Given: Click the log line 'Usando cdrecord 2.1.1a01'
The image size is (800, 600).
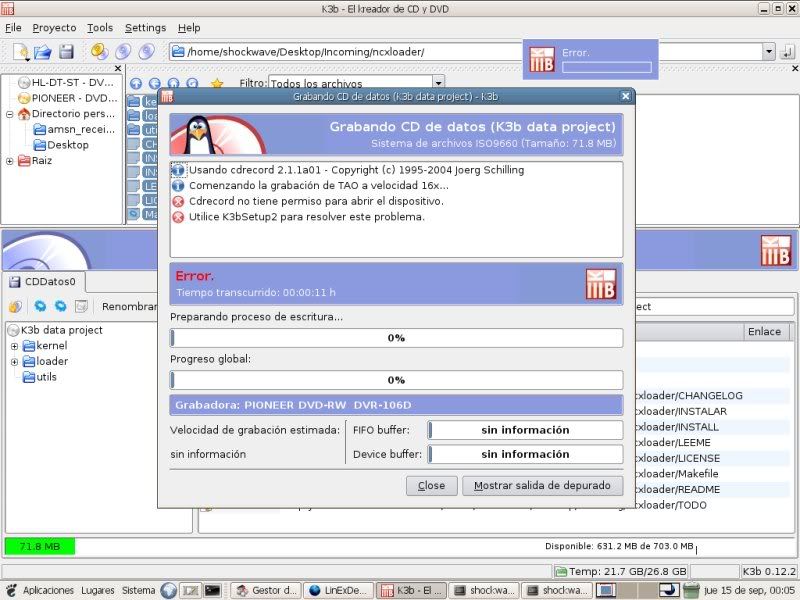Looking at the screenshot, I should click(348, 170).
